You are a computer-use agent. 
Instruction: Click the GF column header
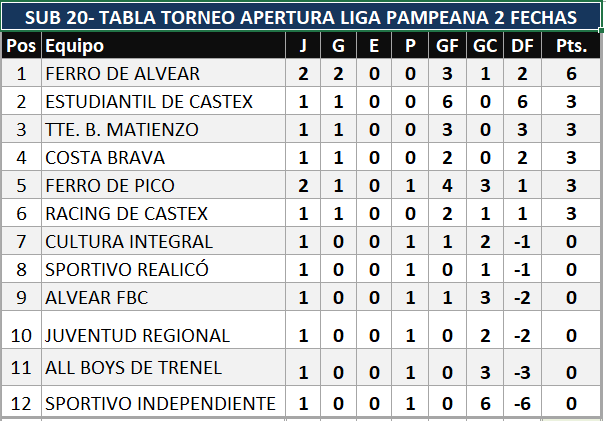pos(447,46)
